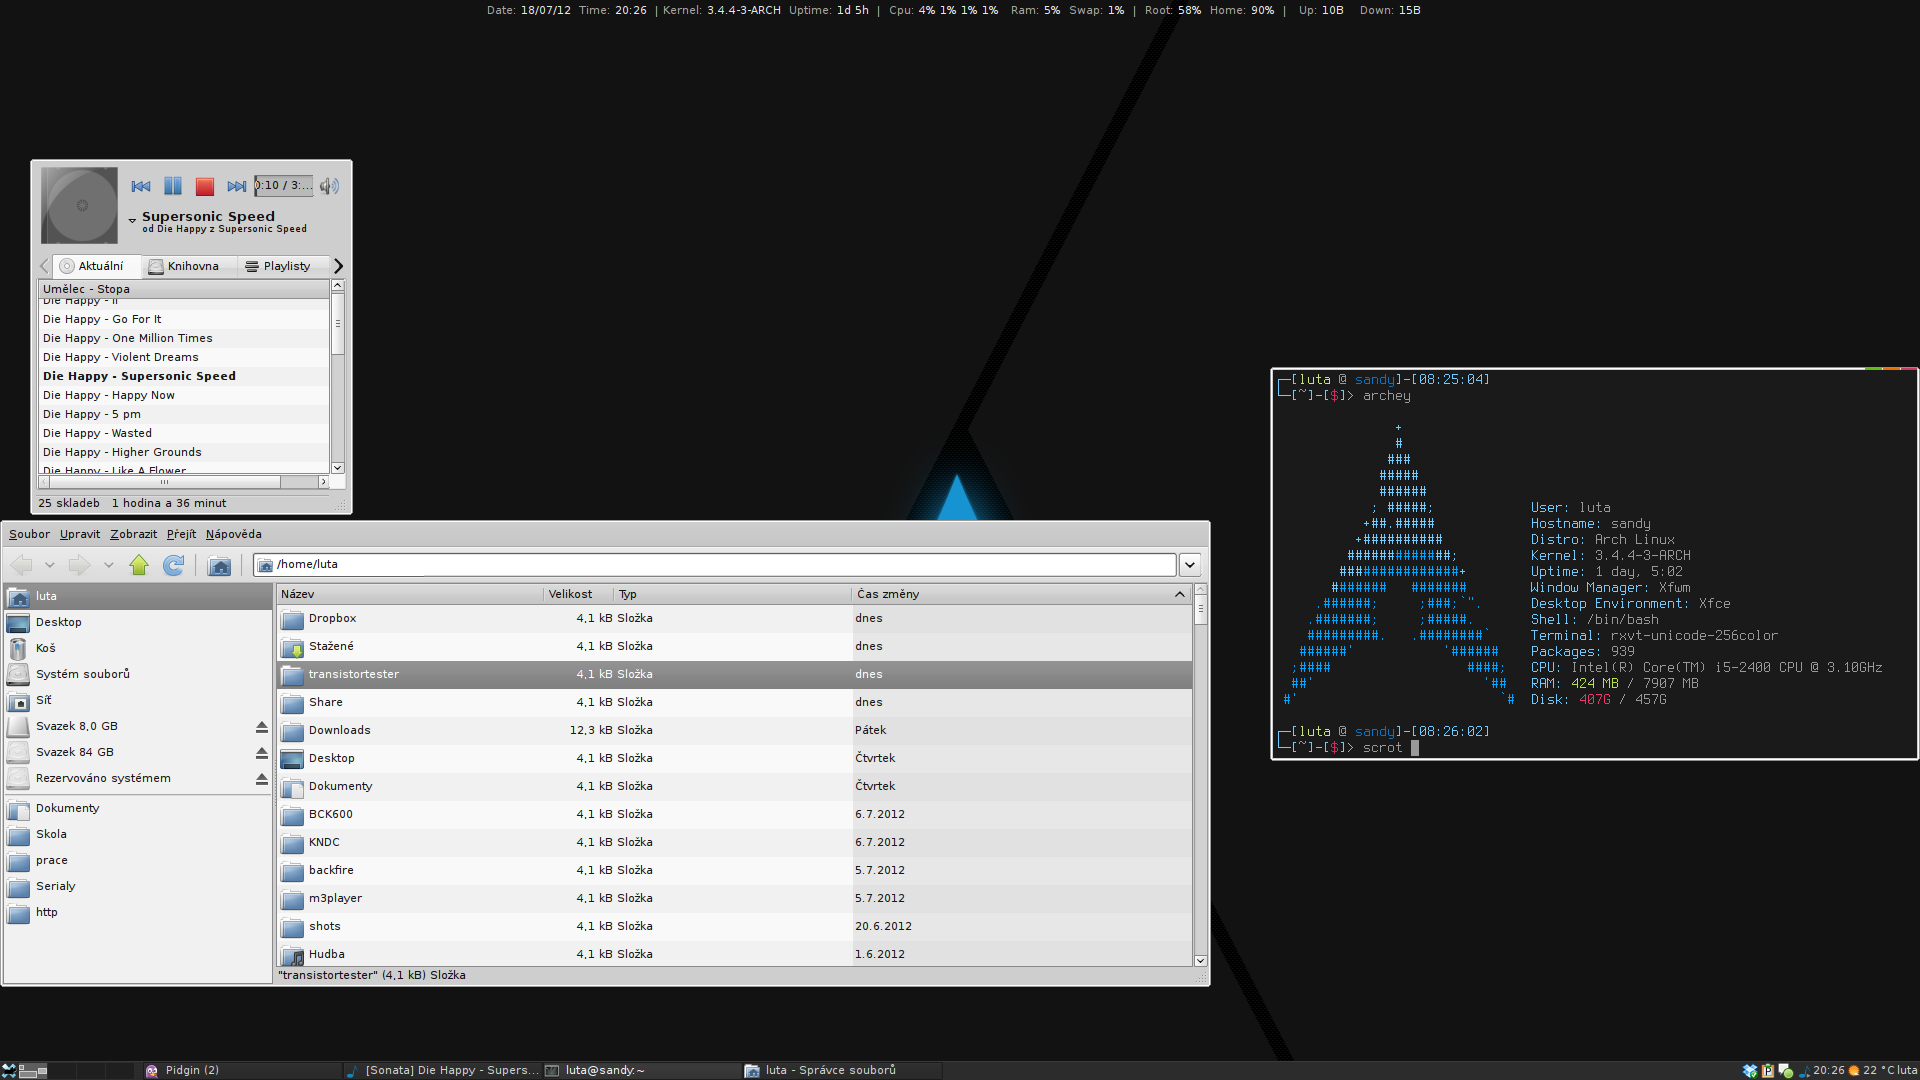The width and height of the screenshot is (1920, 1080).
Task: Open the Soubor menu
Action: pos(29,534)
